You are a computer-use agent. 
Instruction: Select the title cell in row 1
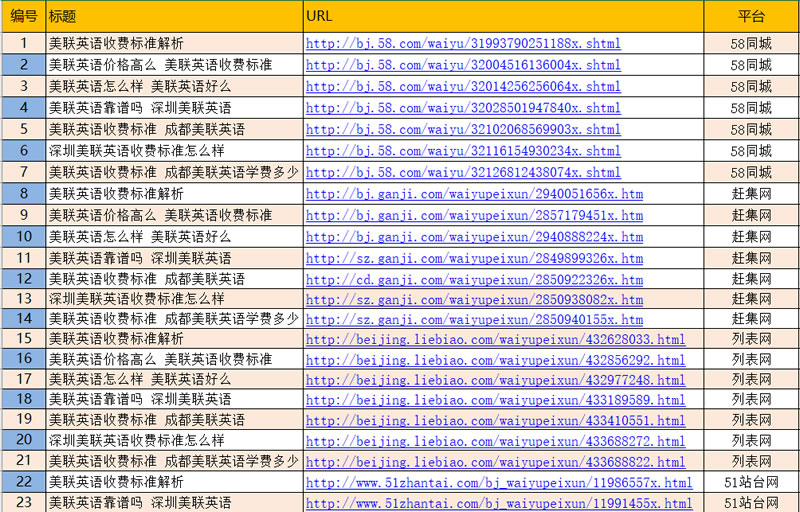click(174, 43)
